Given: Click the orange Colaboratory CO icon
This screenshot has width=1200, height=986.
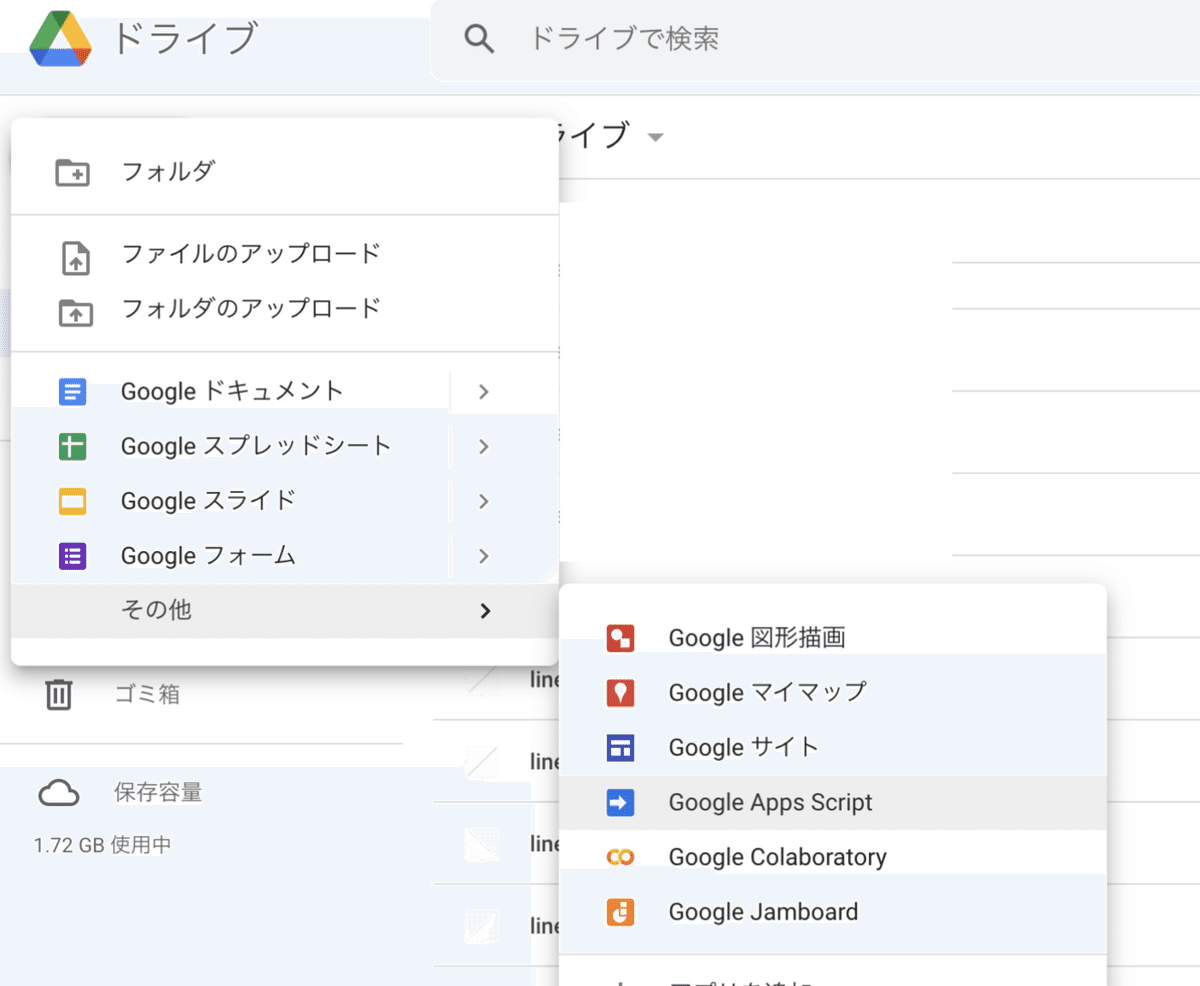Looking at the screenshot, I should tap(620, 857).
